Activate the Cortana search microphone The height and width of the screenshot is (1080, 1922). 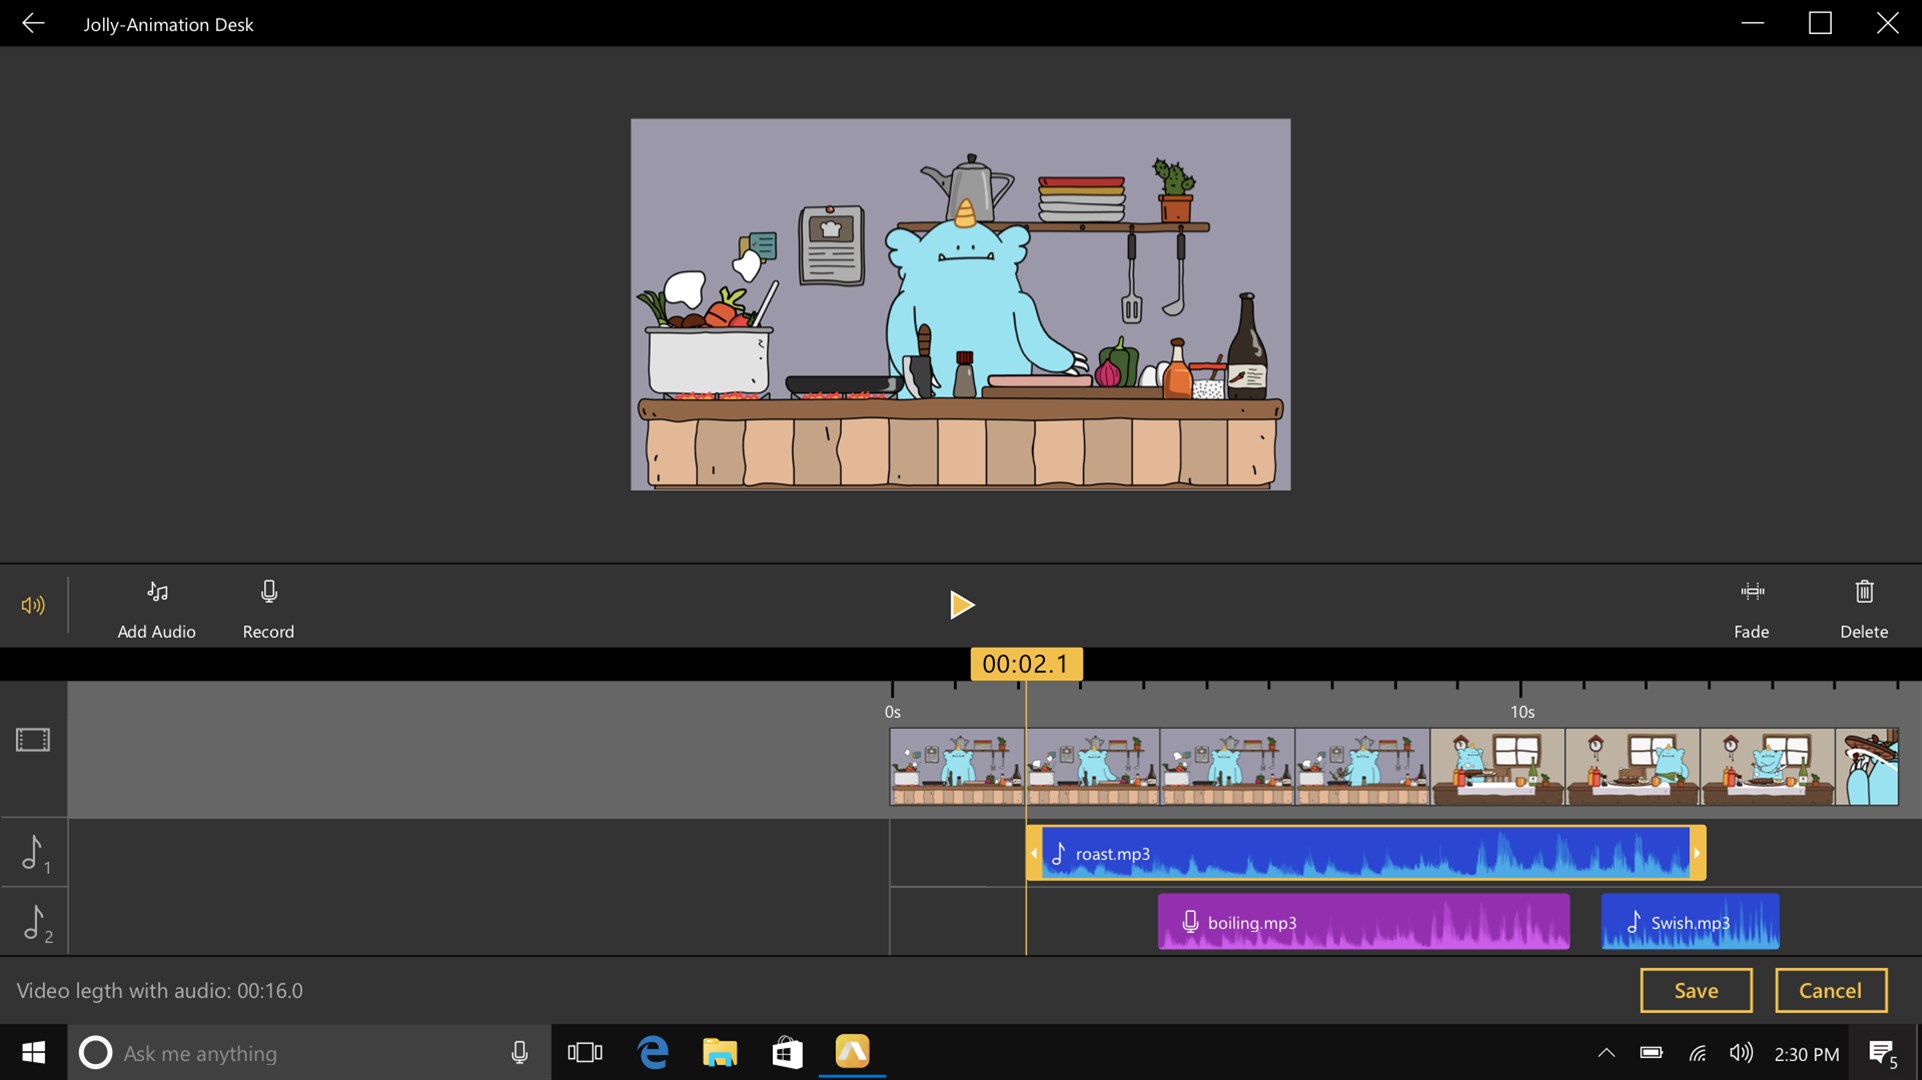pos(519,1052)
